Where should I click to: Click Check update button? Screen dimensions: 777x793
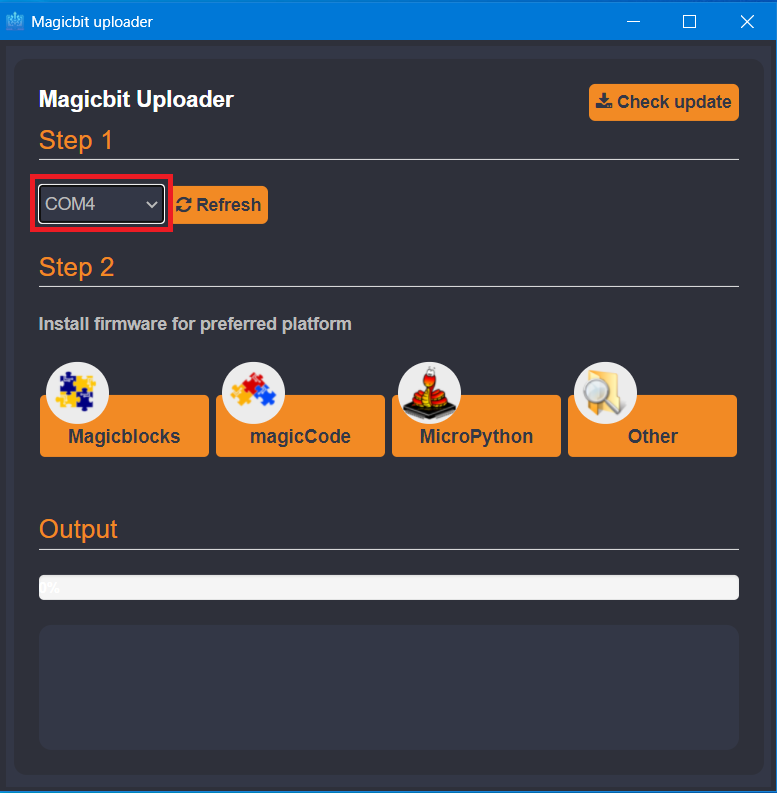[664, 102]
